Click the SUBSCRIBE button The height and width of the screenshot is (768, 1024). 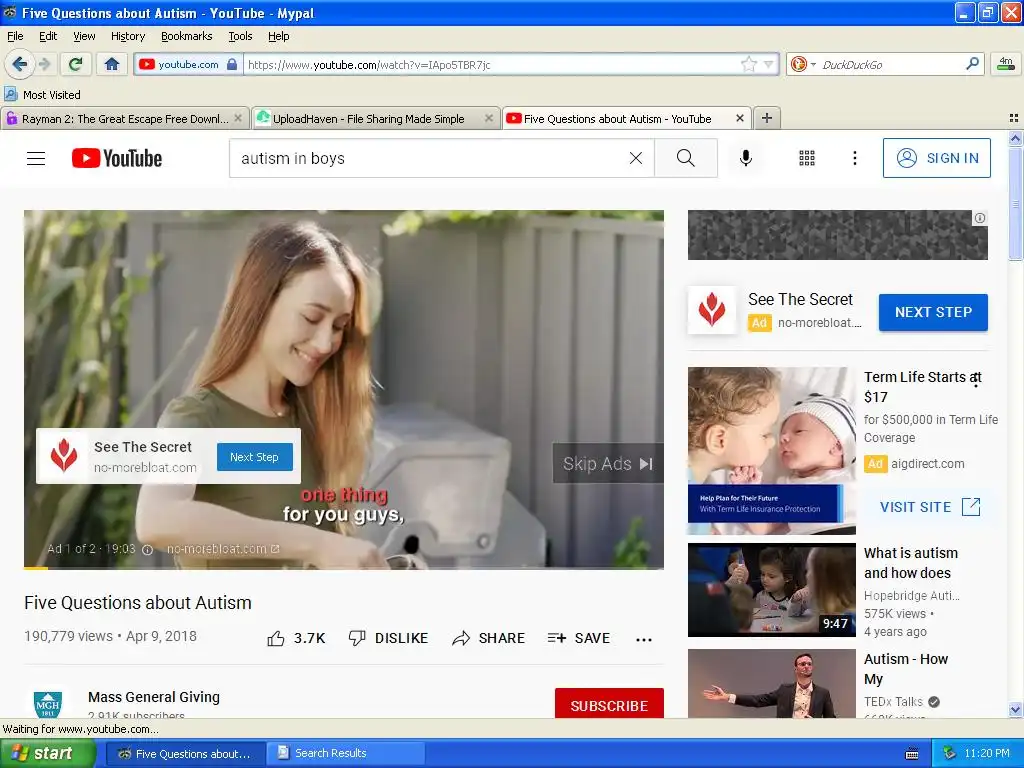click(x=609, y=703)
